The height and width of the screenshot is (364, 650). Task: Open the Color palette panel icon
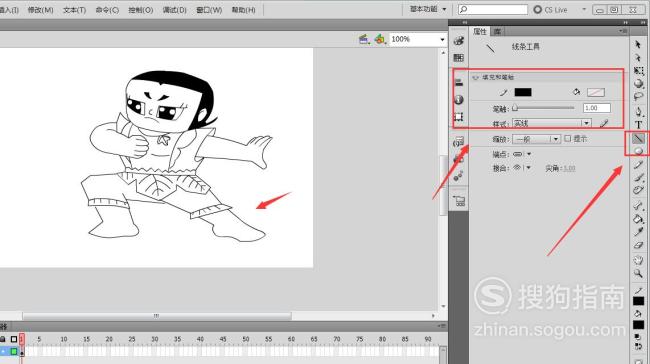pyautogui.click(x=458, y=41)
